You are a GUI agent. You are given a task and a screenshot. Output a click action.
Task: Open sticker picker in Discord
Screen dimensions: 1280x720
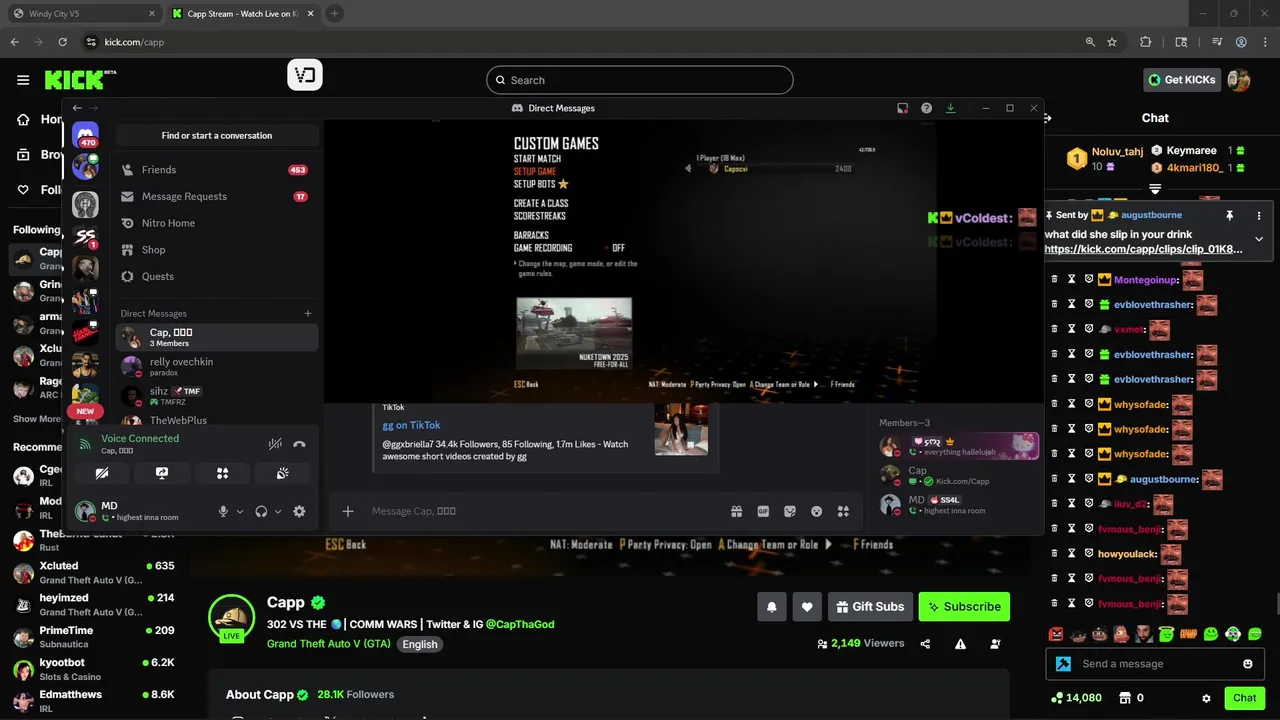tap(790, 511)
